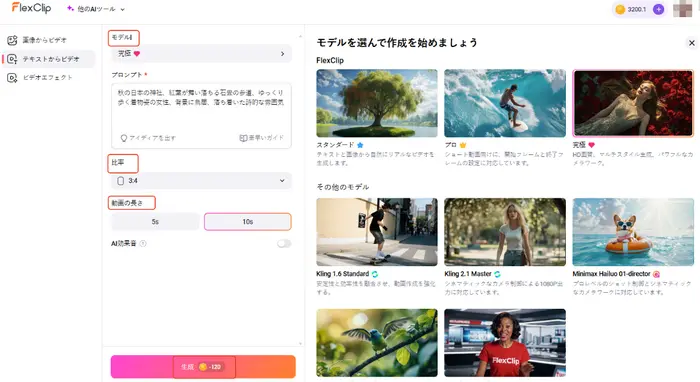The image size is (700, 382).
Task: Select the FlexClip presenter model thumbnail
Action: pos(505,343)
